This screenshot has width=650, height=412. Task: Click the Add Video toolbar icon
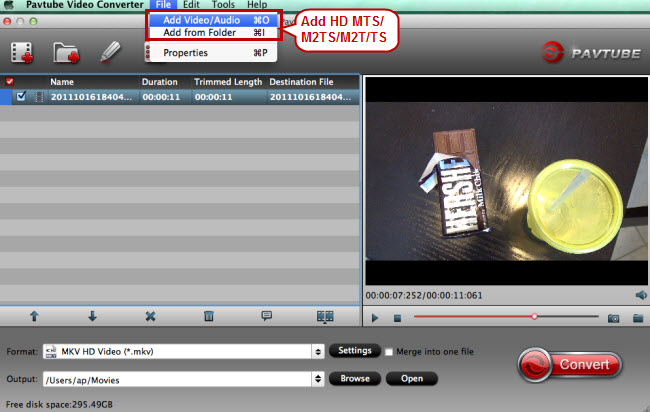click(x=22, y=53)
